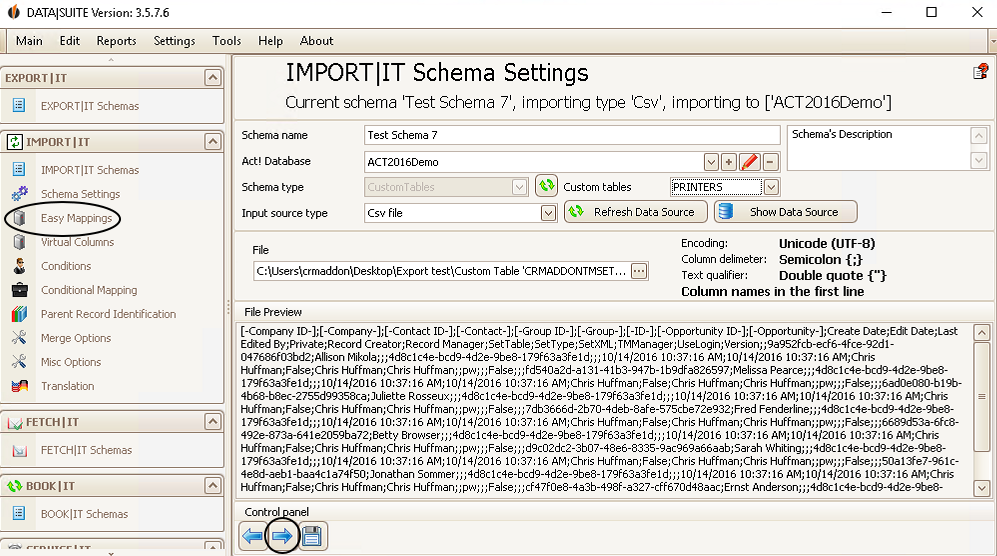Click the Schema Settings gears icon
997x556 pixels.
click(x=20, y=193)
